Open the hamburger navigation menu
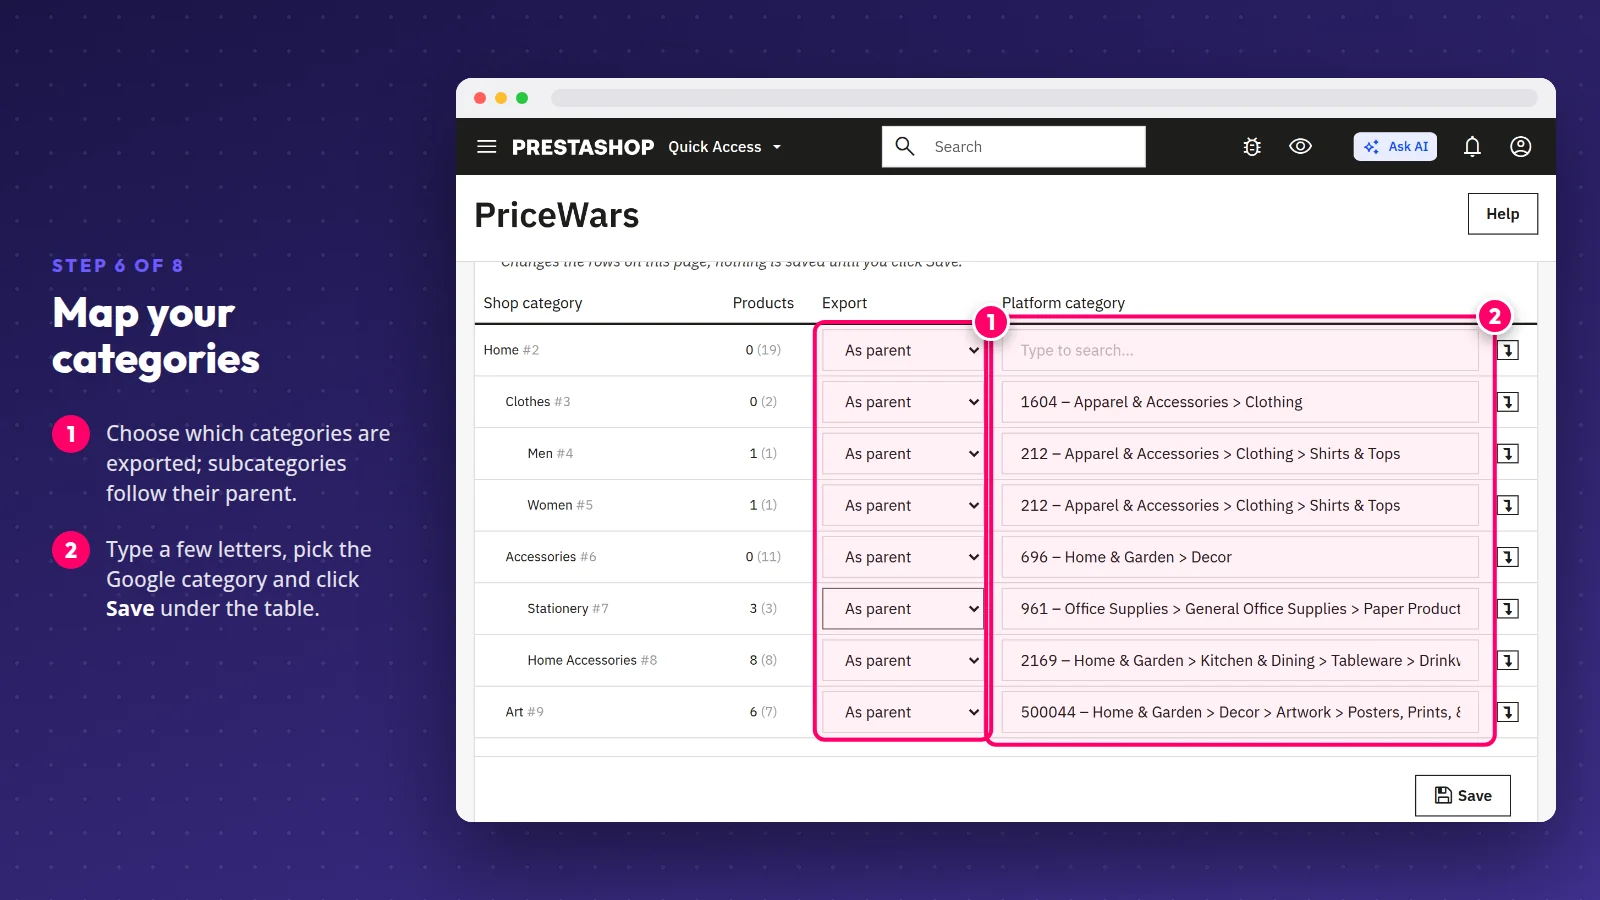The image size is (1600, 900). (487, 147)
